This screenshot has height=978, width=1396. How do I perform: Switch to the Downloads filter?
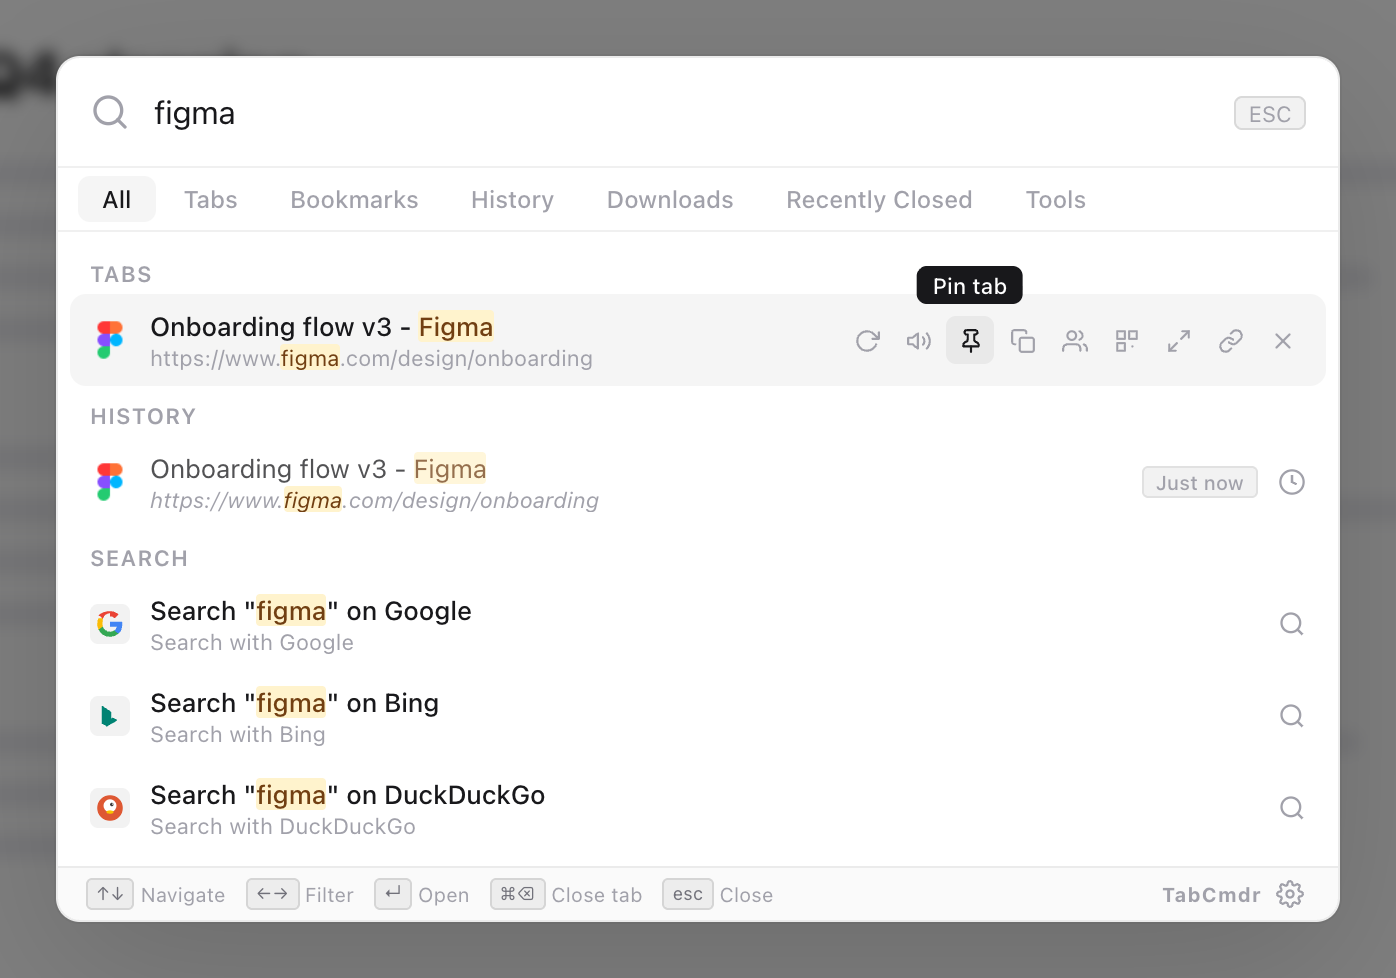click(670, 200)
